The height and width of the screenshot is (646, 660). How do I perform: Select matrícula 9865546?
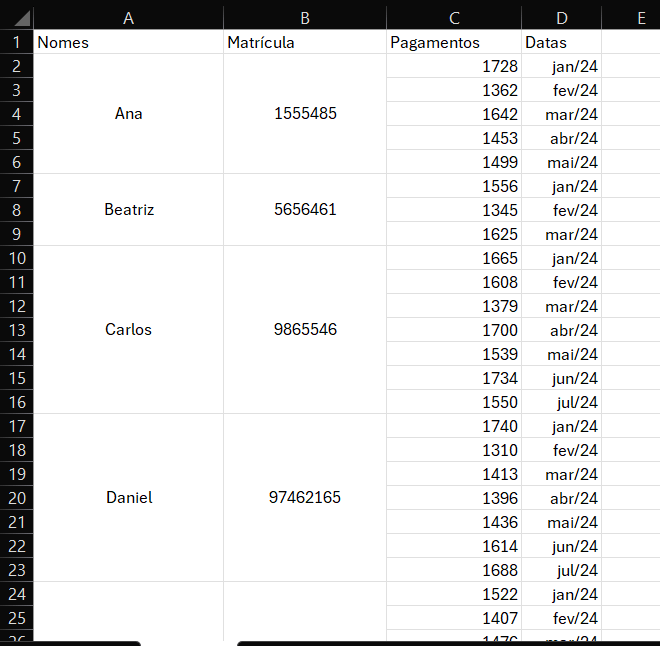(x=305, y=330)
